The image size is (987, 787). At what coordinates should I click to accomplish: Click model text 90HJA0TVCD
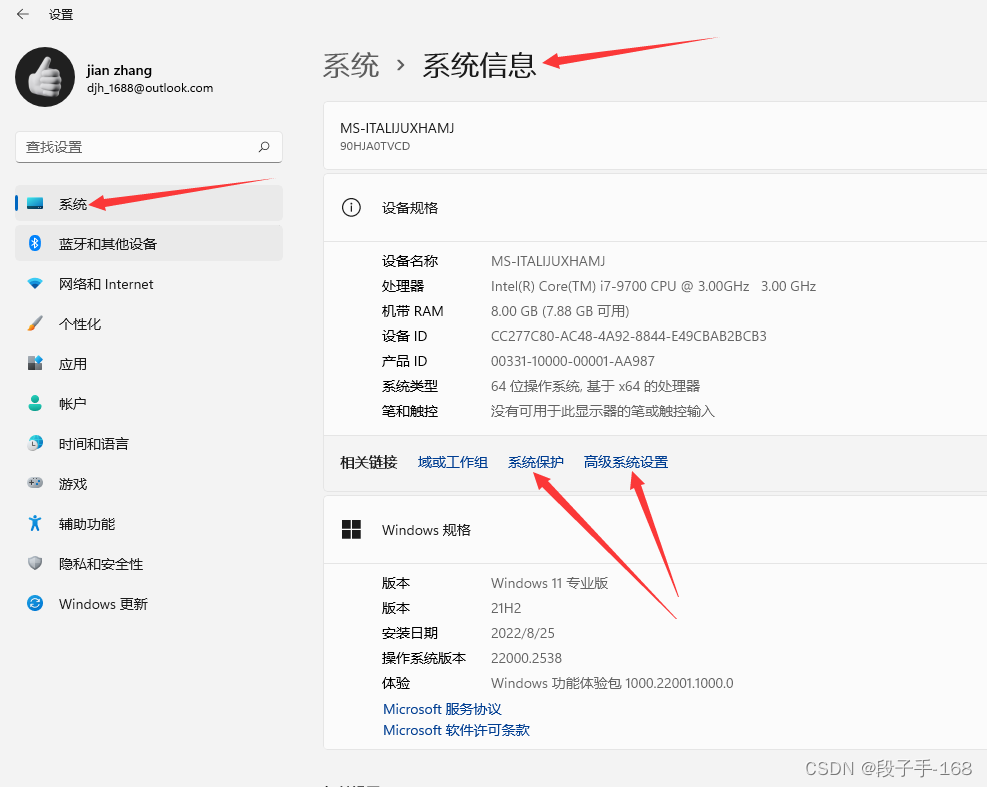[x=375, y=146]
